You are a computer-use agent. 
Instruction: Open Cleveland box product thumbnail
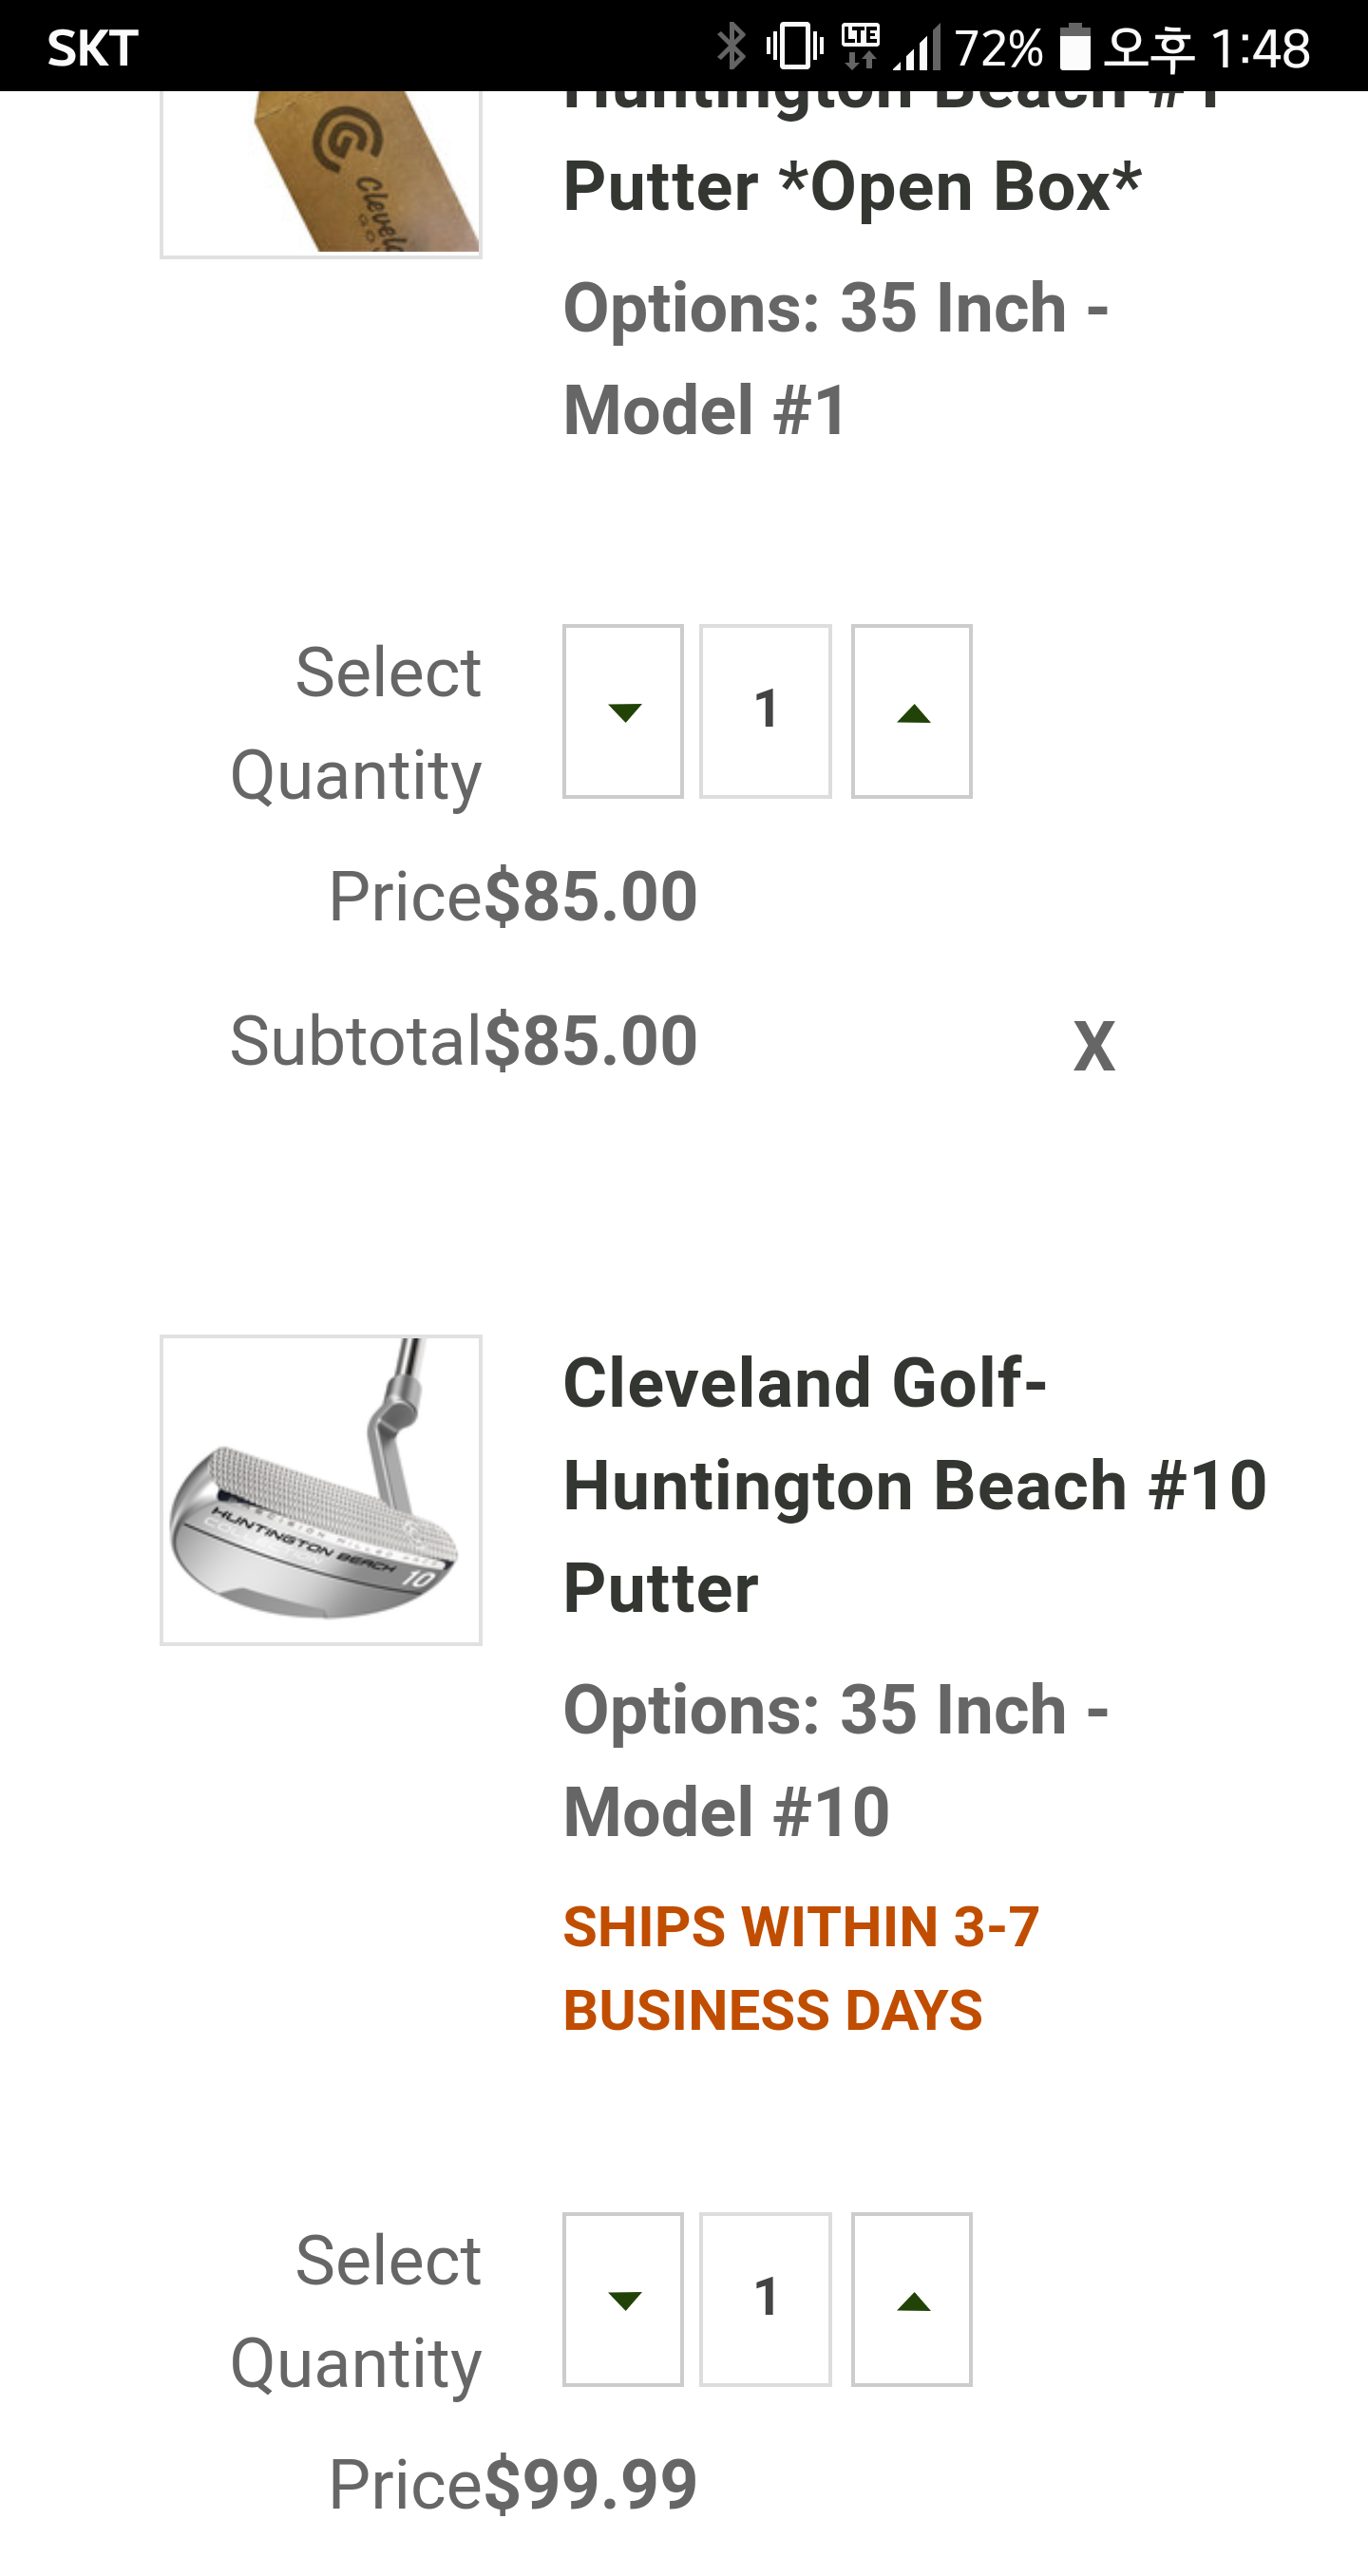(321, 172)
